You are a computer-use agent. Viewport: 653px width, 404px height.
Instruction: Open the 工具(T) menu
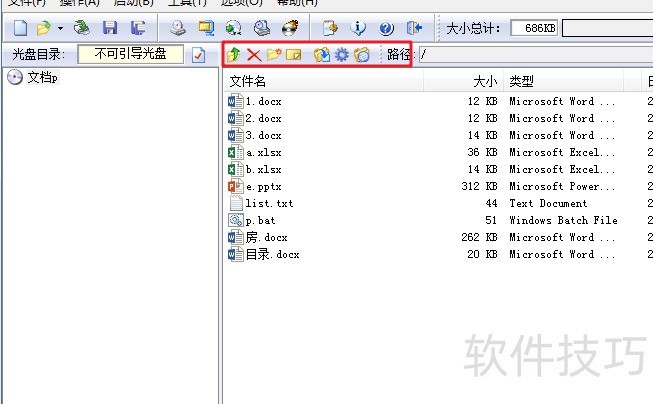click(187, 2)
